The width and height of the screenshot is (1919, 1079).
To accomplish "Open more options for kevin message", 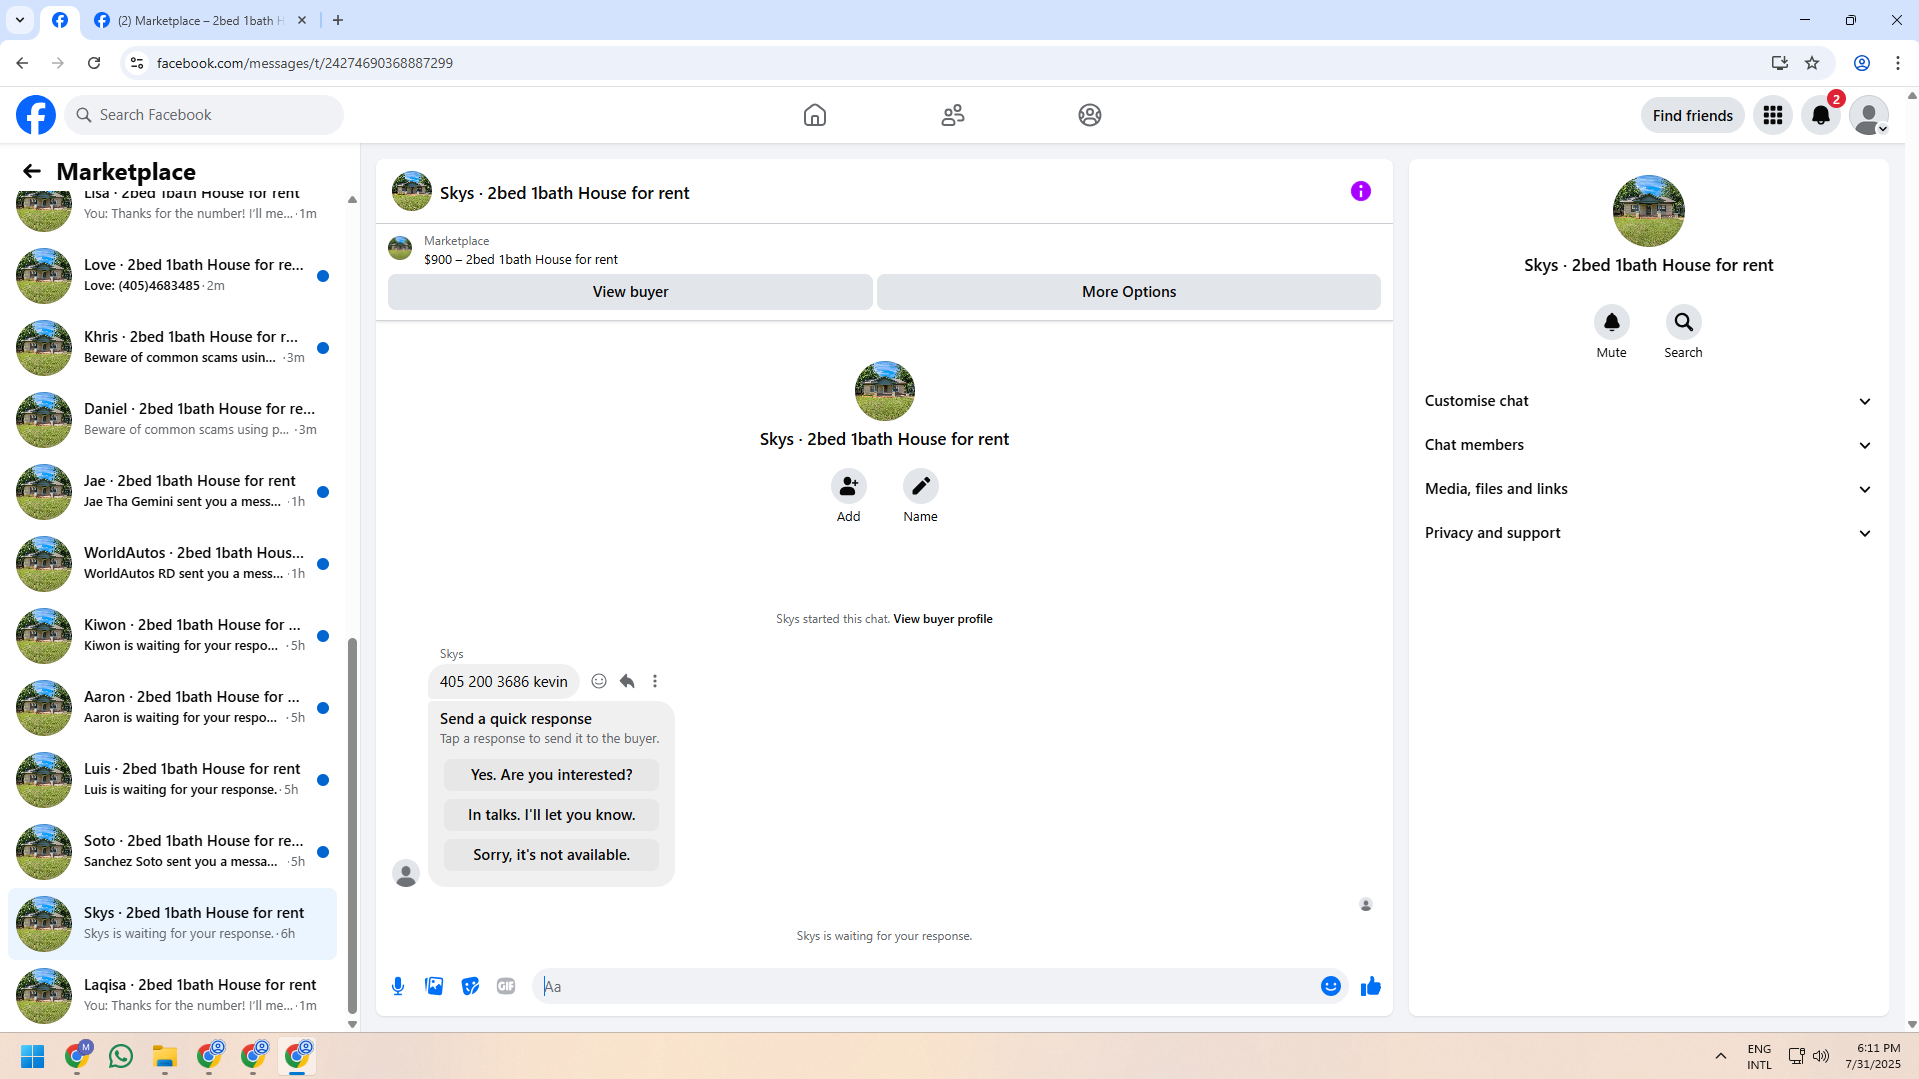I will 655,681.
